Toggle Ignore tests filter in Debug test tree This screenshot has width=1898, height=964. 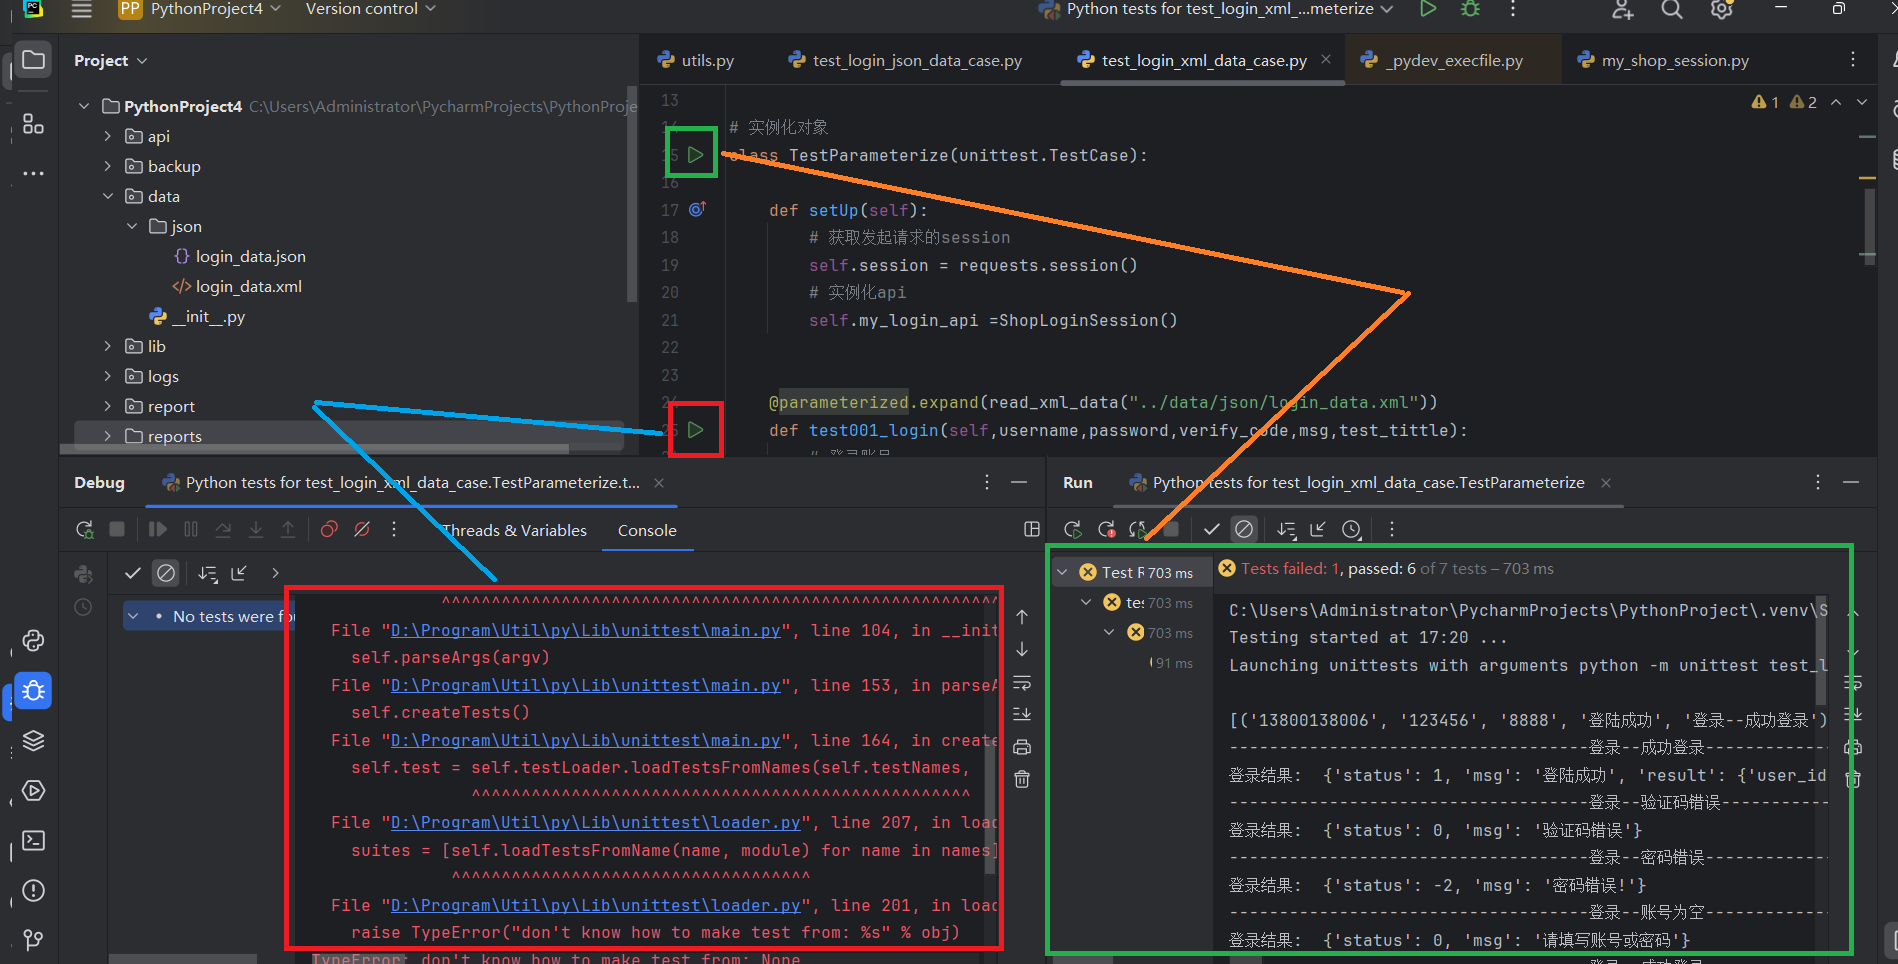[166, 573]
